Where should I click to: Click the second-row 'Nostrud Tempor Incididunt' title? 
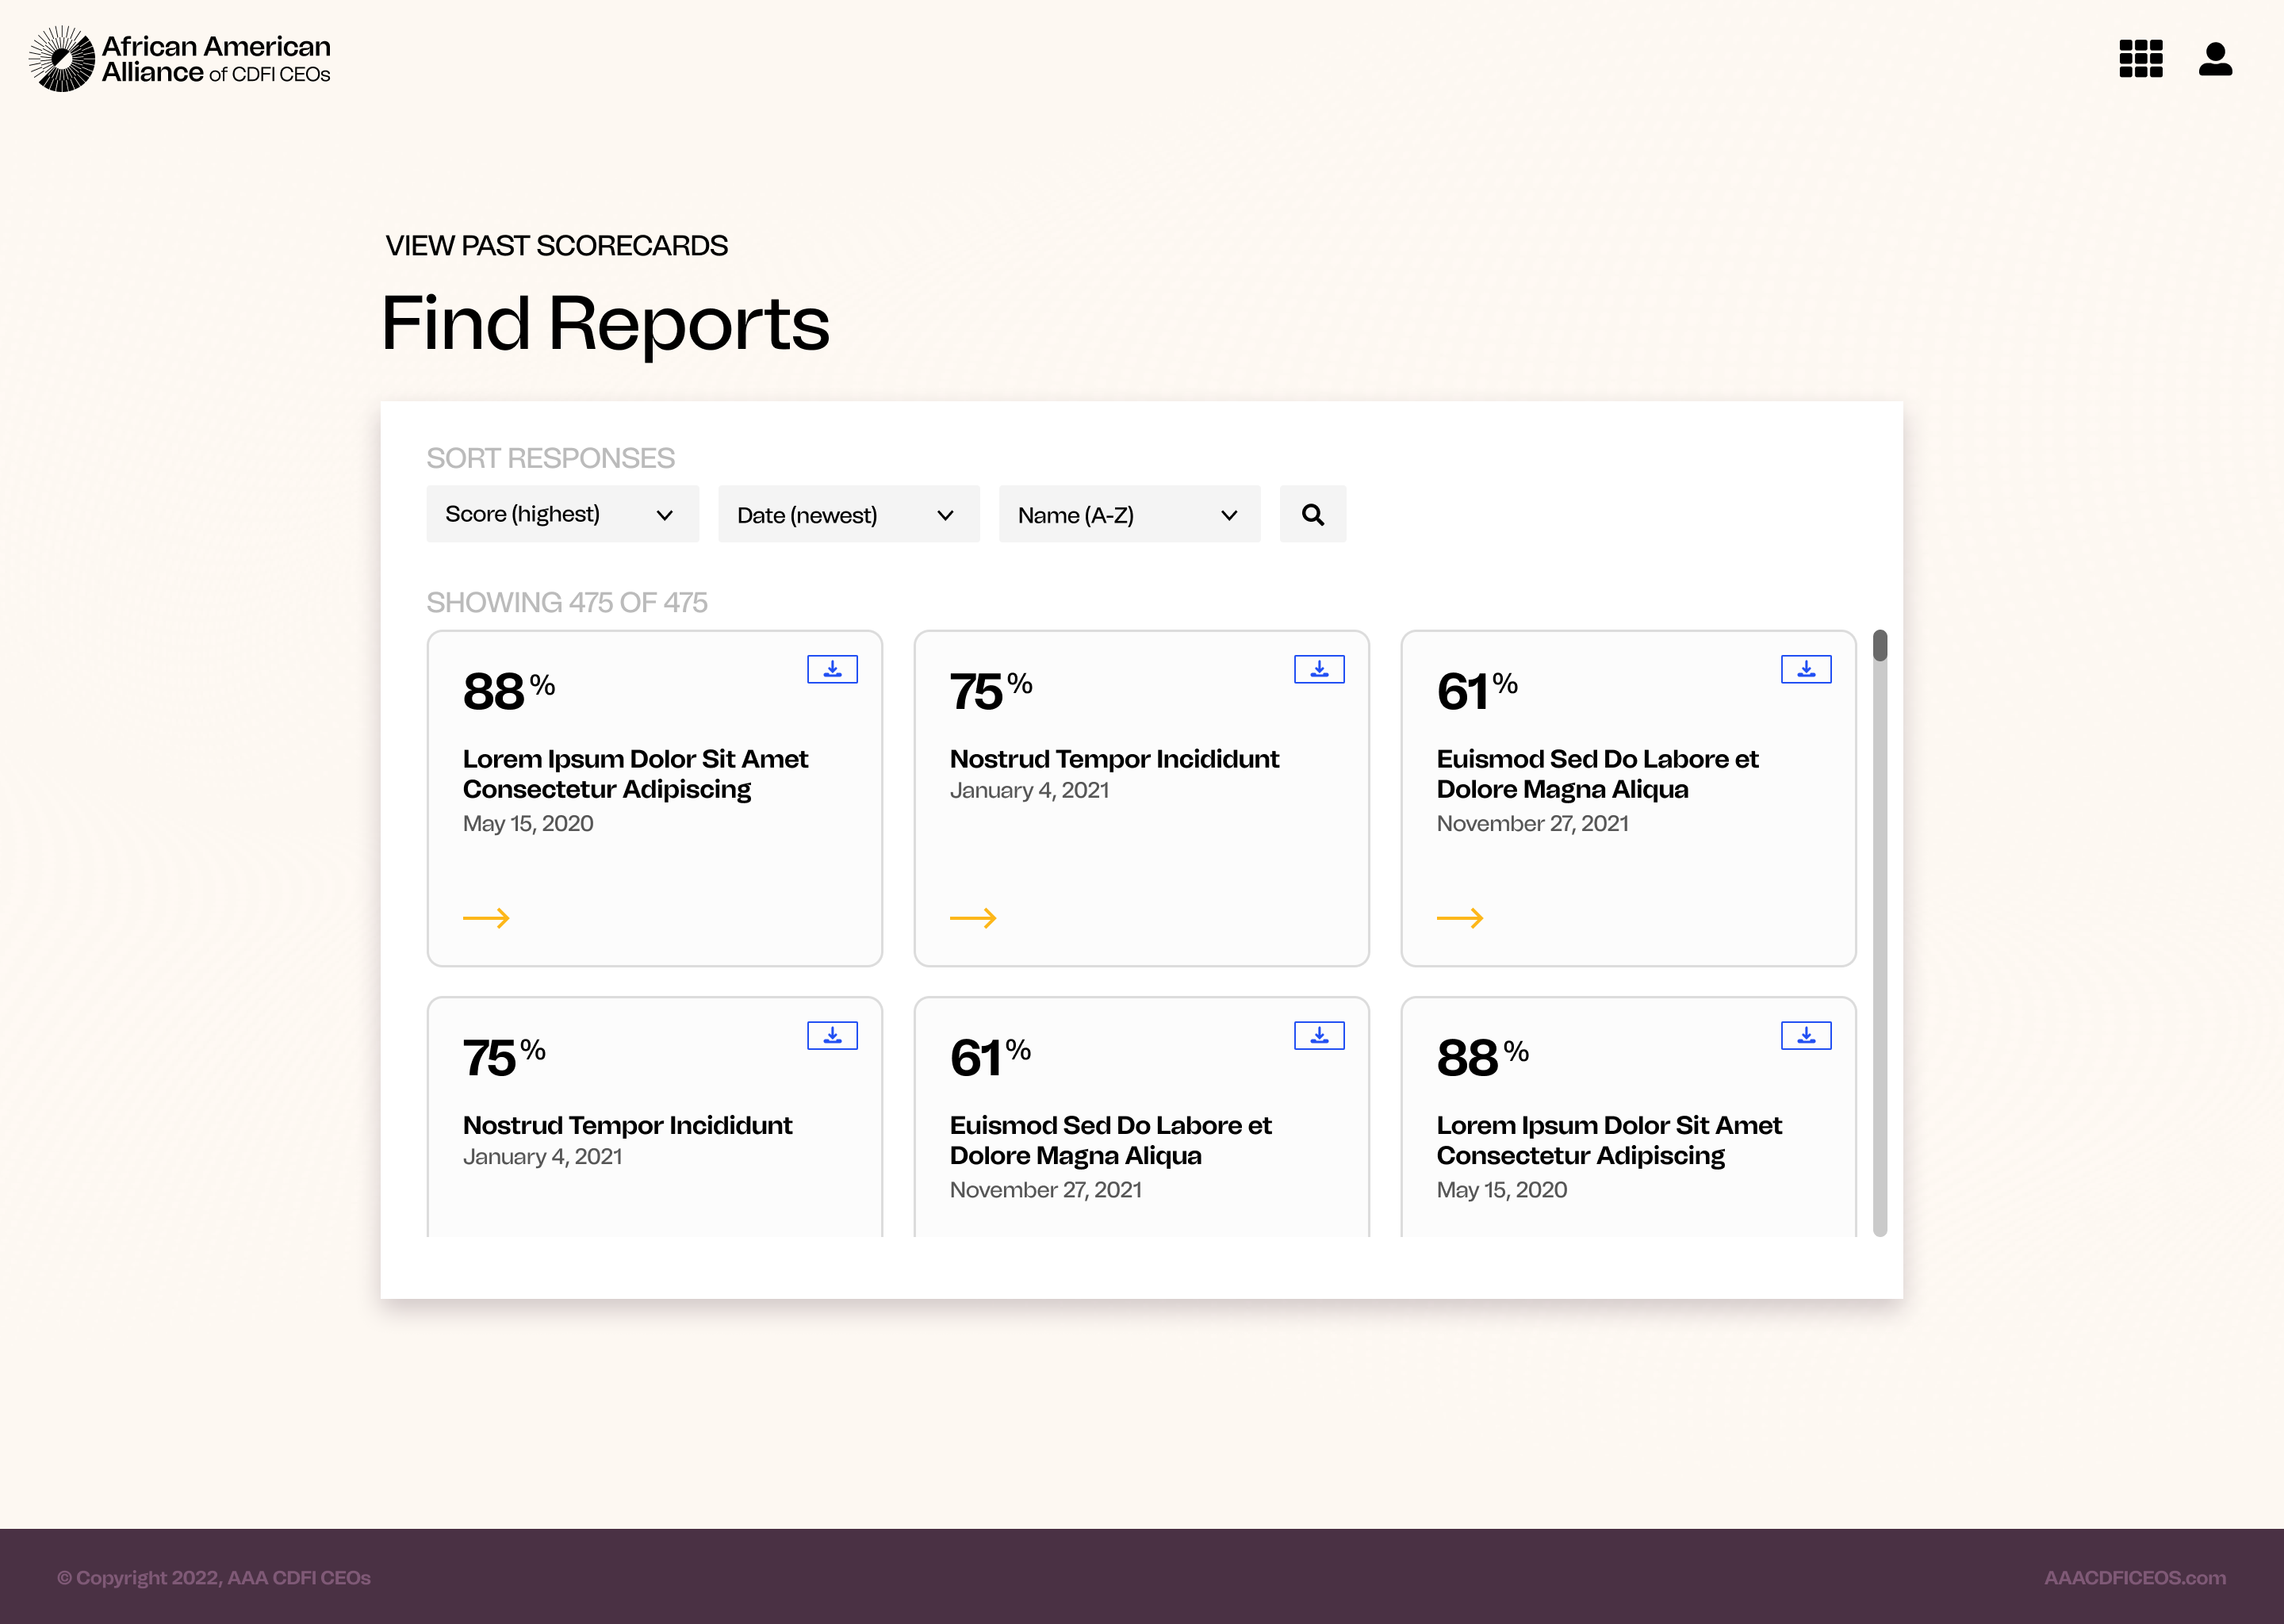627,1125
